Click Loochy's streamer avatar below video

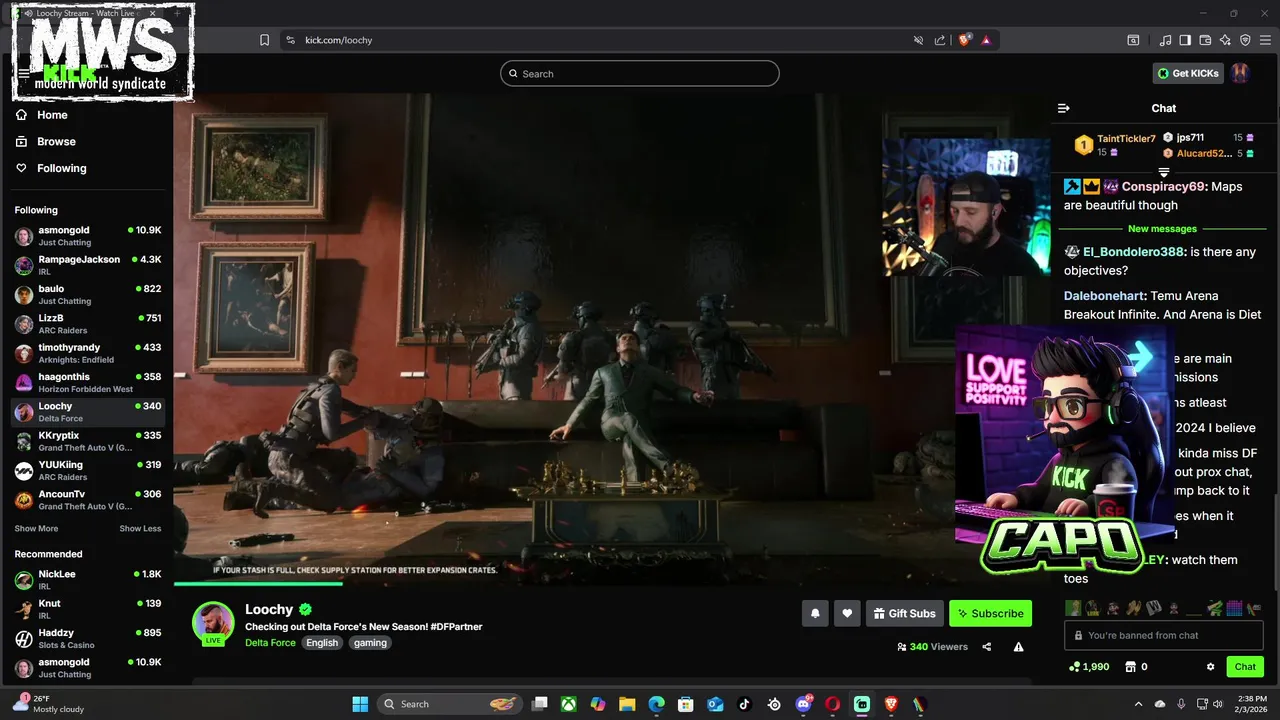point(213,623)
